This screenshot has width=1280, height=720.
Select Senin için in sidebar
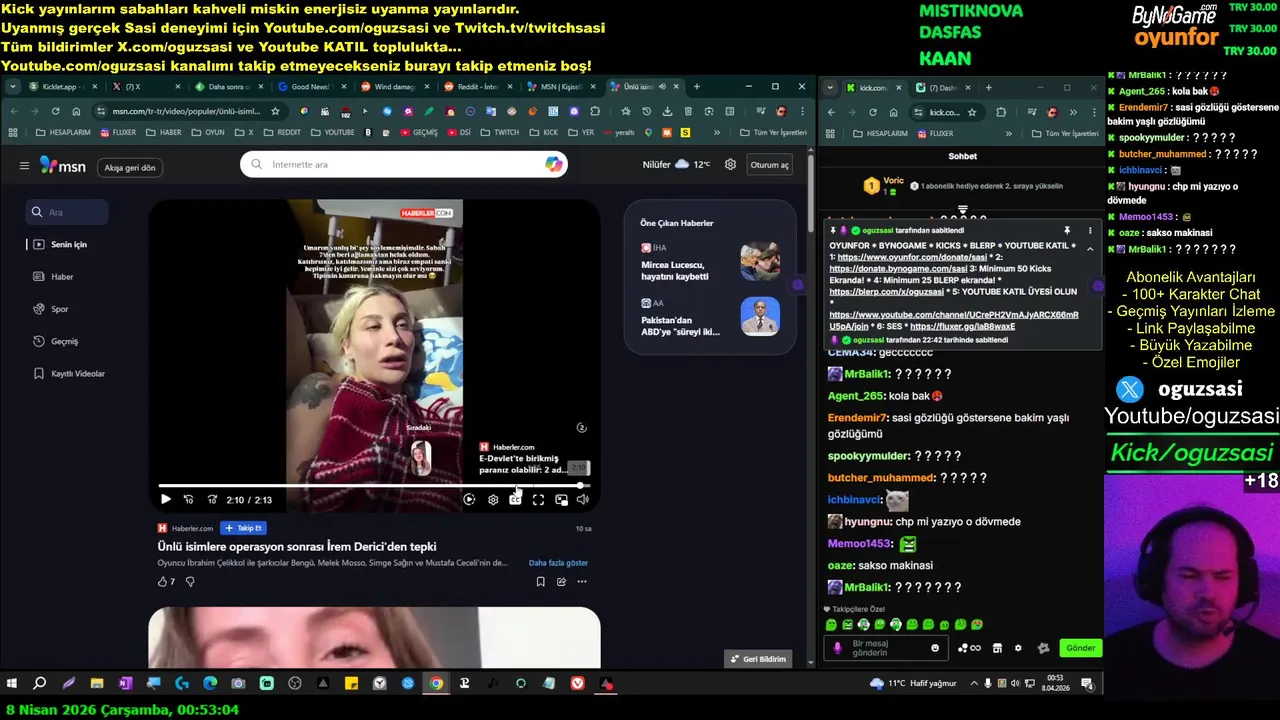66,244
